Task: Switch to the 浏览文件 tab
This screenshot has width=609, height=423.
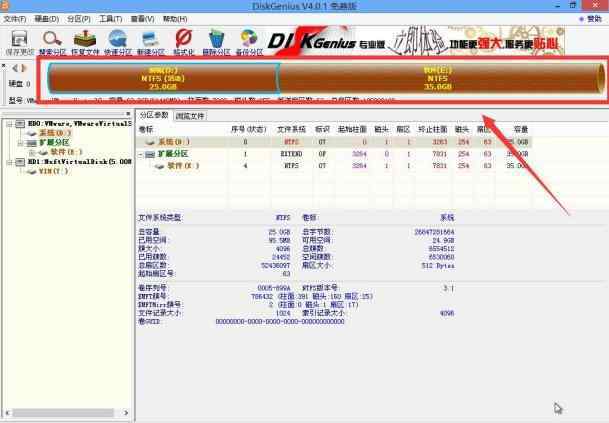Action: [x=190, y=116]
